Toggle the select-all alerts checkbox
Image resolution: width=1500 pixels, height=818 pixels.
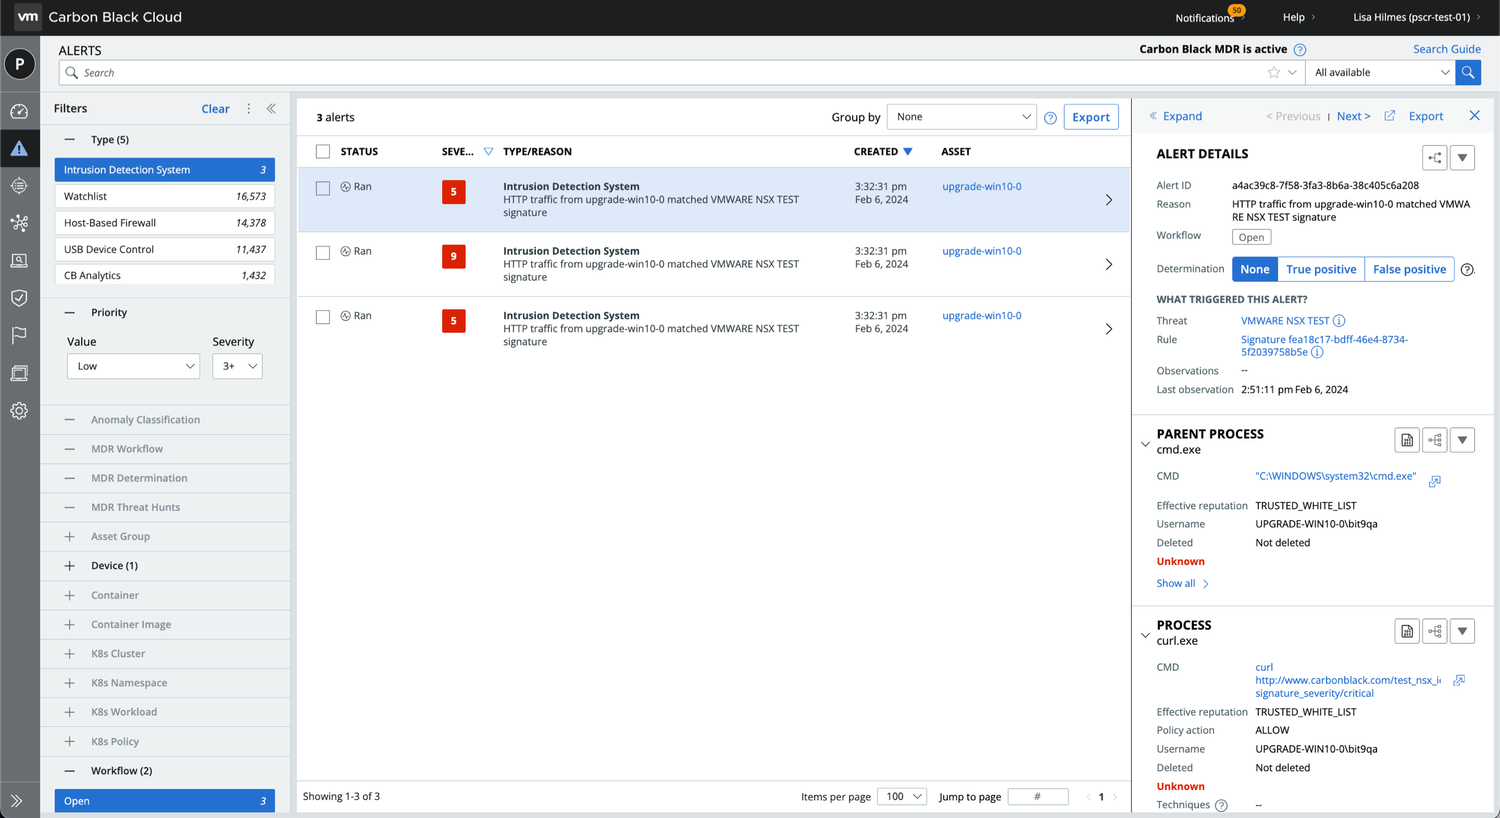[323, 152]
